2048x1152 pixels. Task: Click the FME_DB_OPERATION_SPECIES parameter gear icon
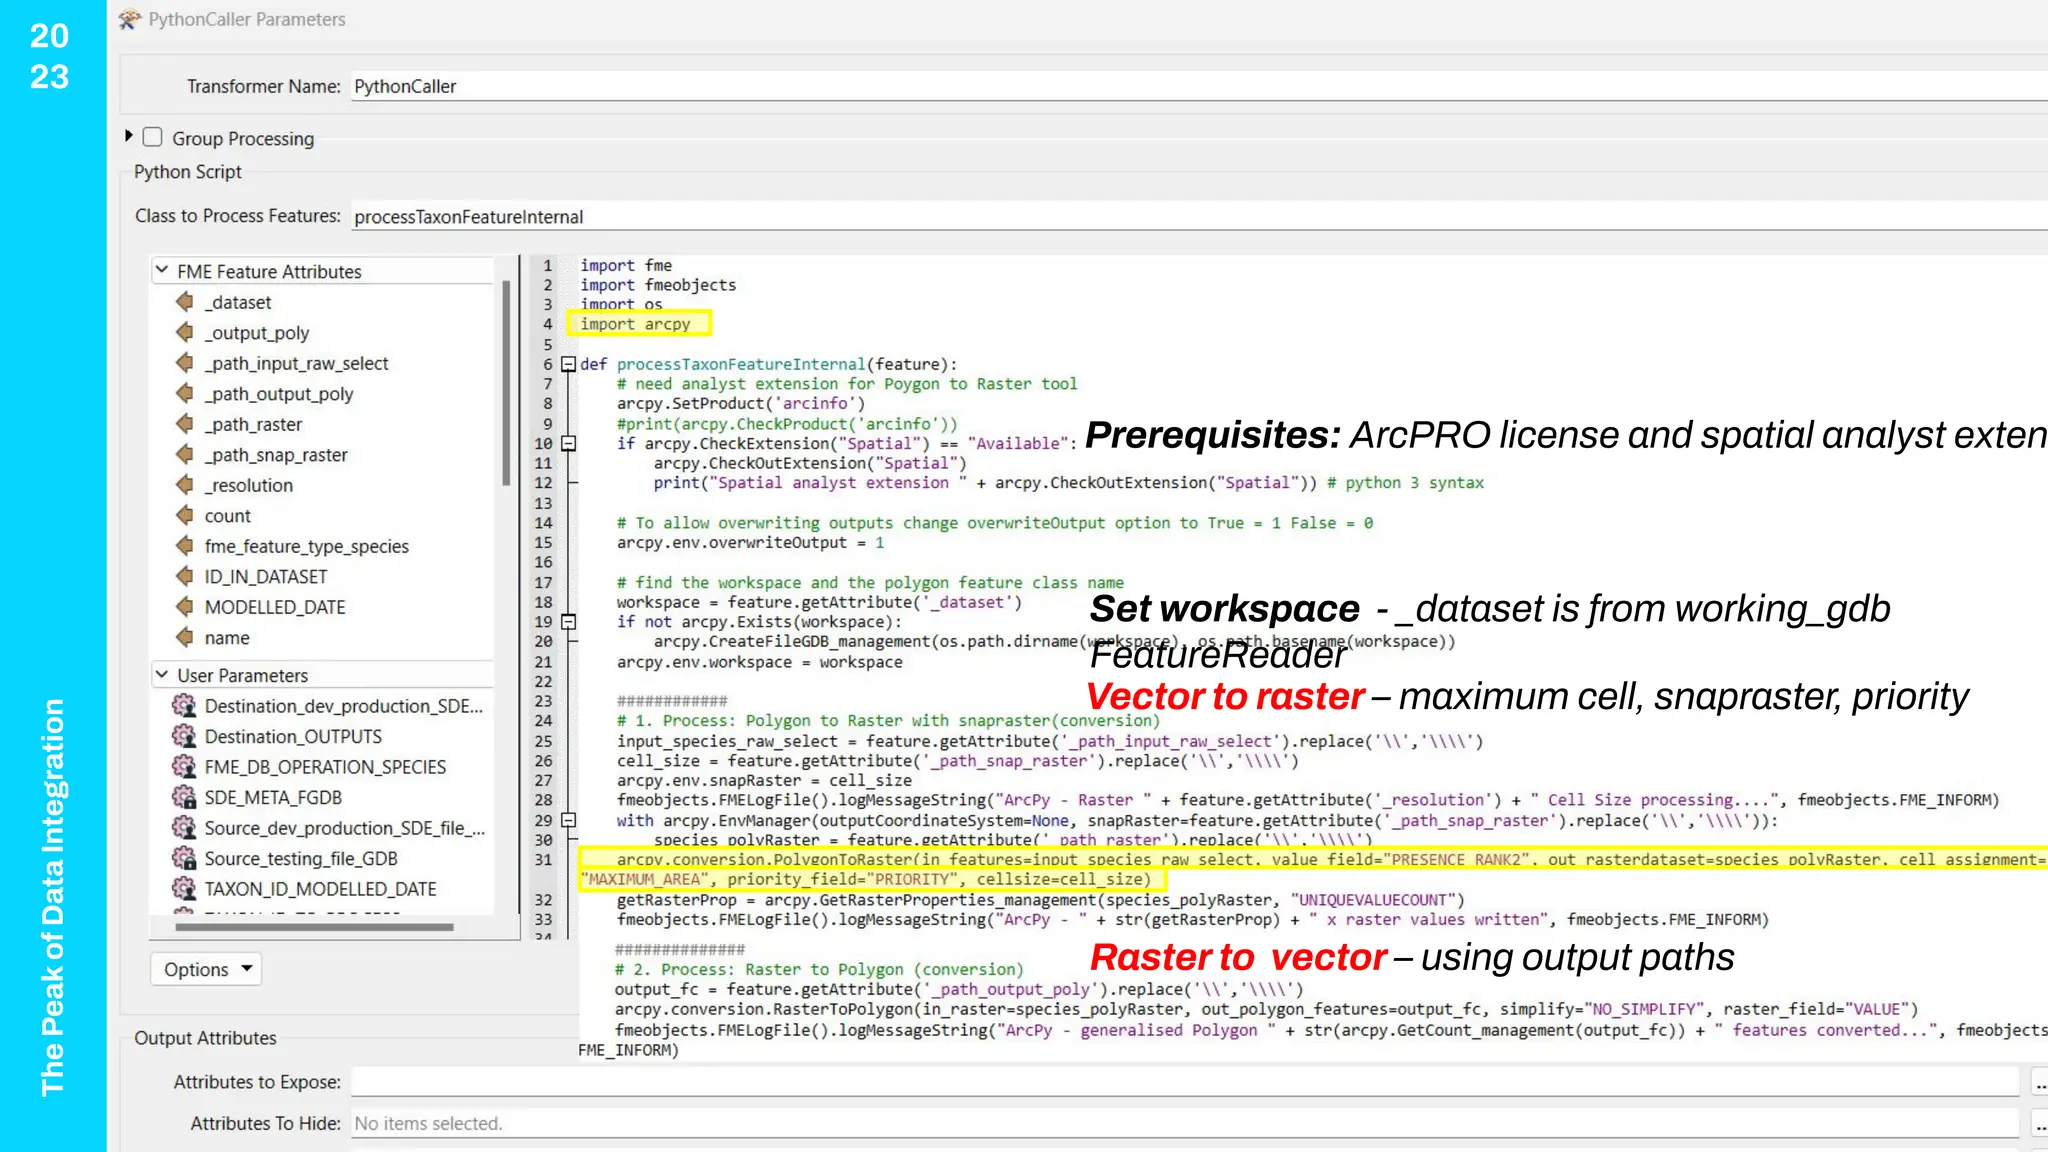(184, 767)
